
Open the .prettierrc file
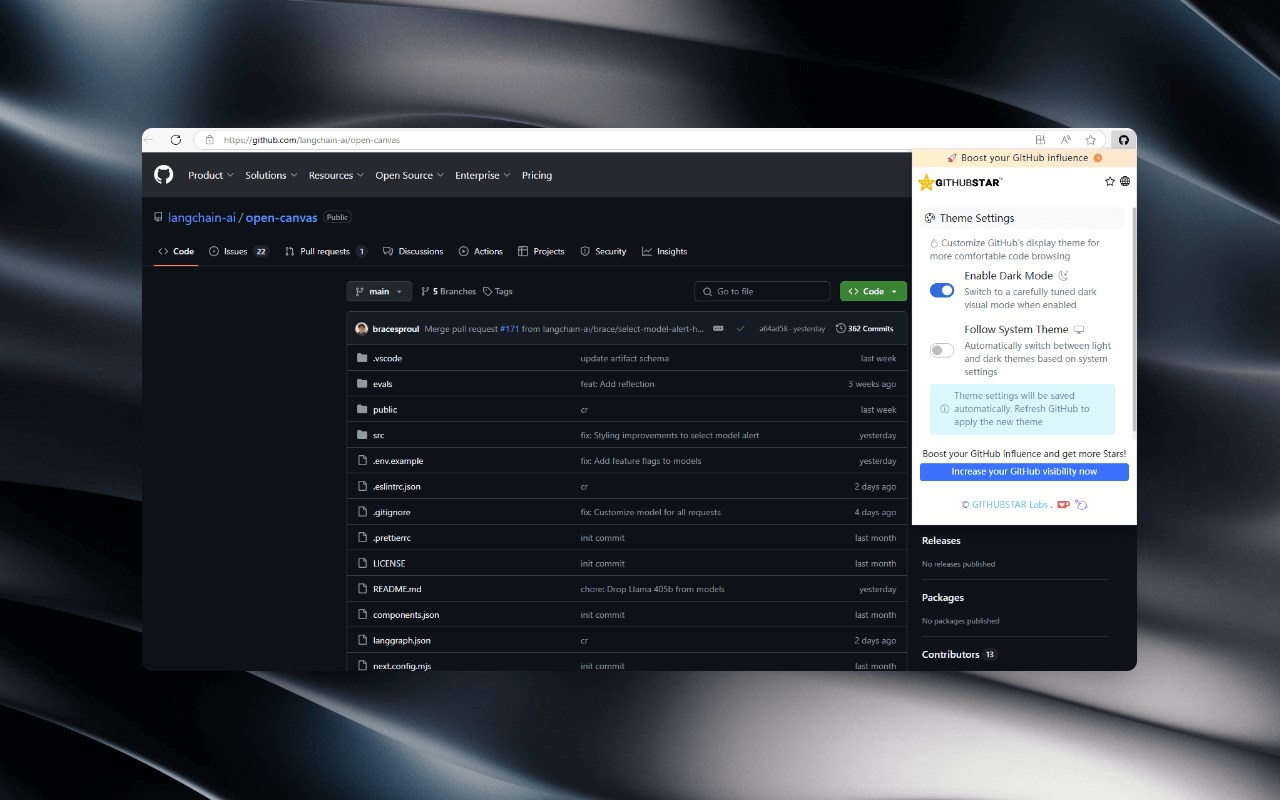pos(392,538)
